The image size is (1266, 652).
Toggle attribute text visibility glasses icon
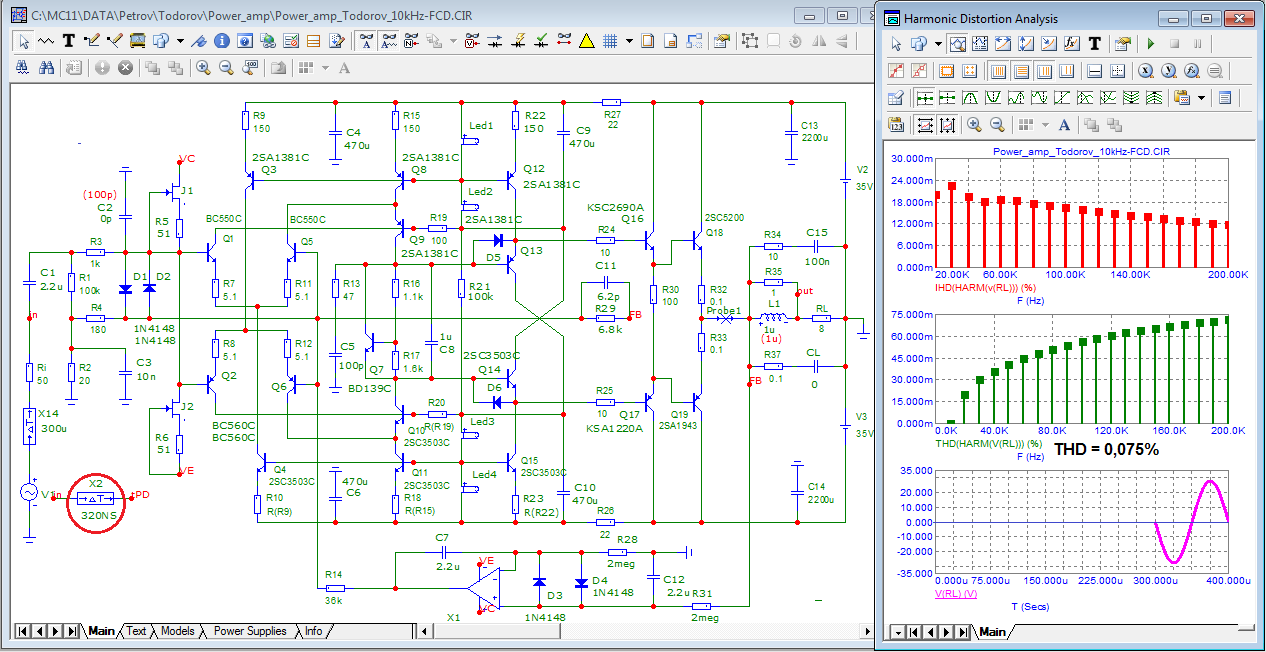click(x=366, y=41)
